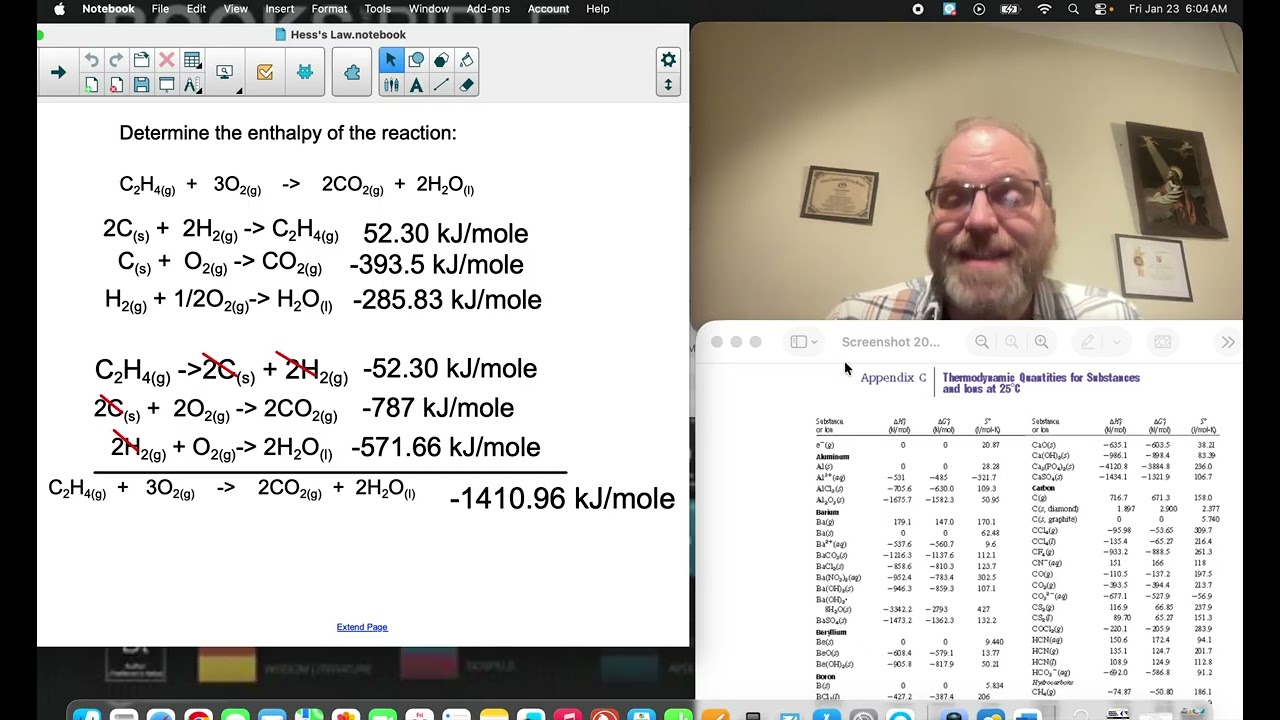Open the Apple menu
The image size is (1280, 720).
(x=59, y=9)
